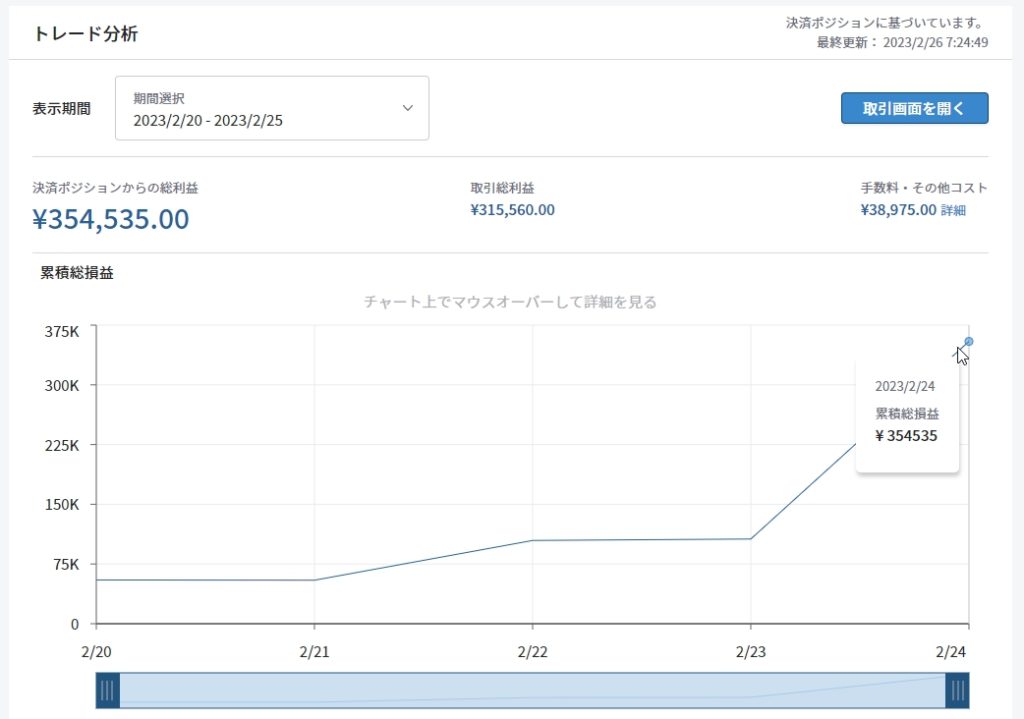
Task: Select the 2/24 x-axis date label
Action: point(951,651)
